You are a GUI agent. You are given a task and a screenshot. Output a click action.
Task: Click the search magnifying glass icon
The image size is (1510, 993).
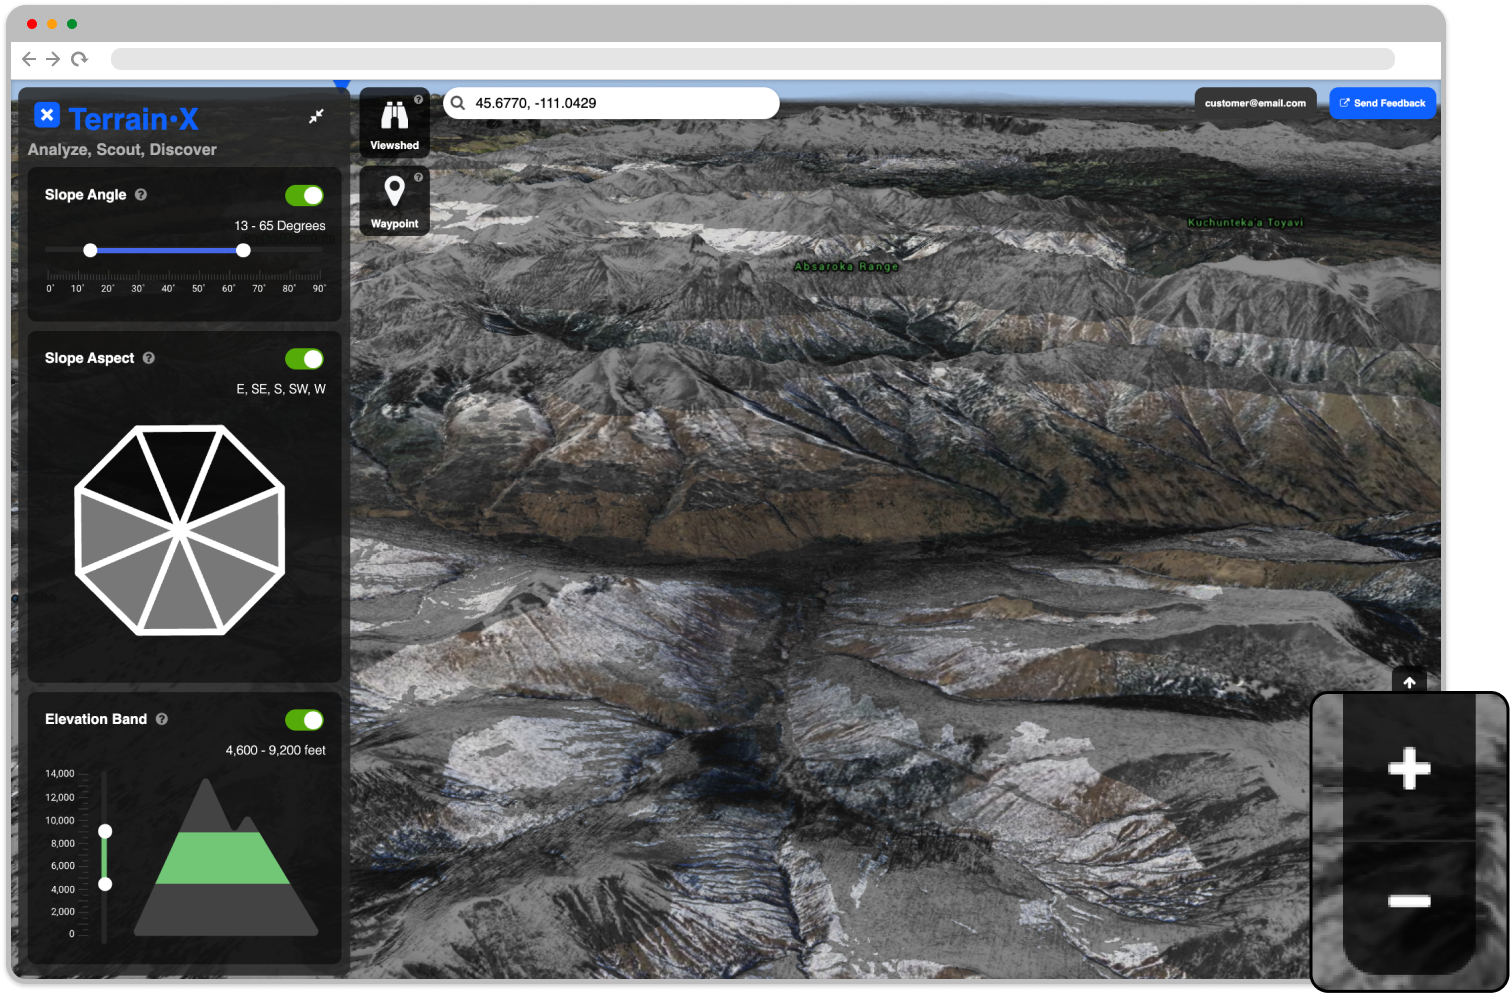[x=458, y=103]
